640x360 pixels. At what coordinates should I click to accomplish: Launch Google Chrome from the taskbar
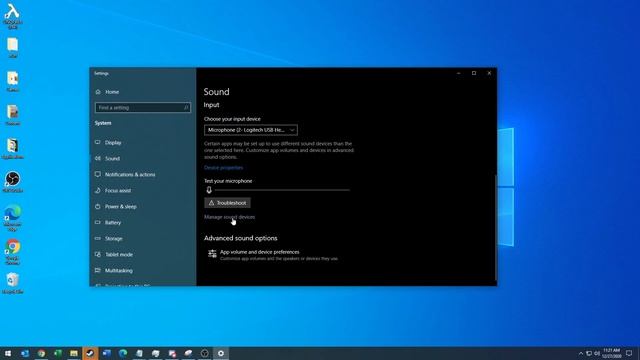[41, 353]
